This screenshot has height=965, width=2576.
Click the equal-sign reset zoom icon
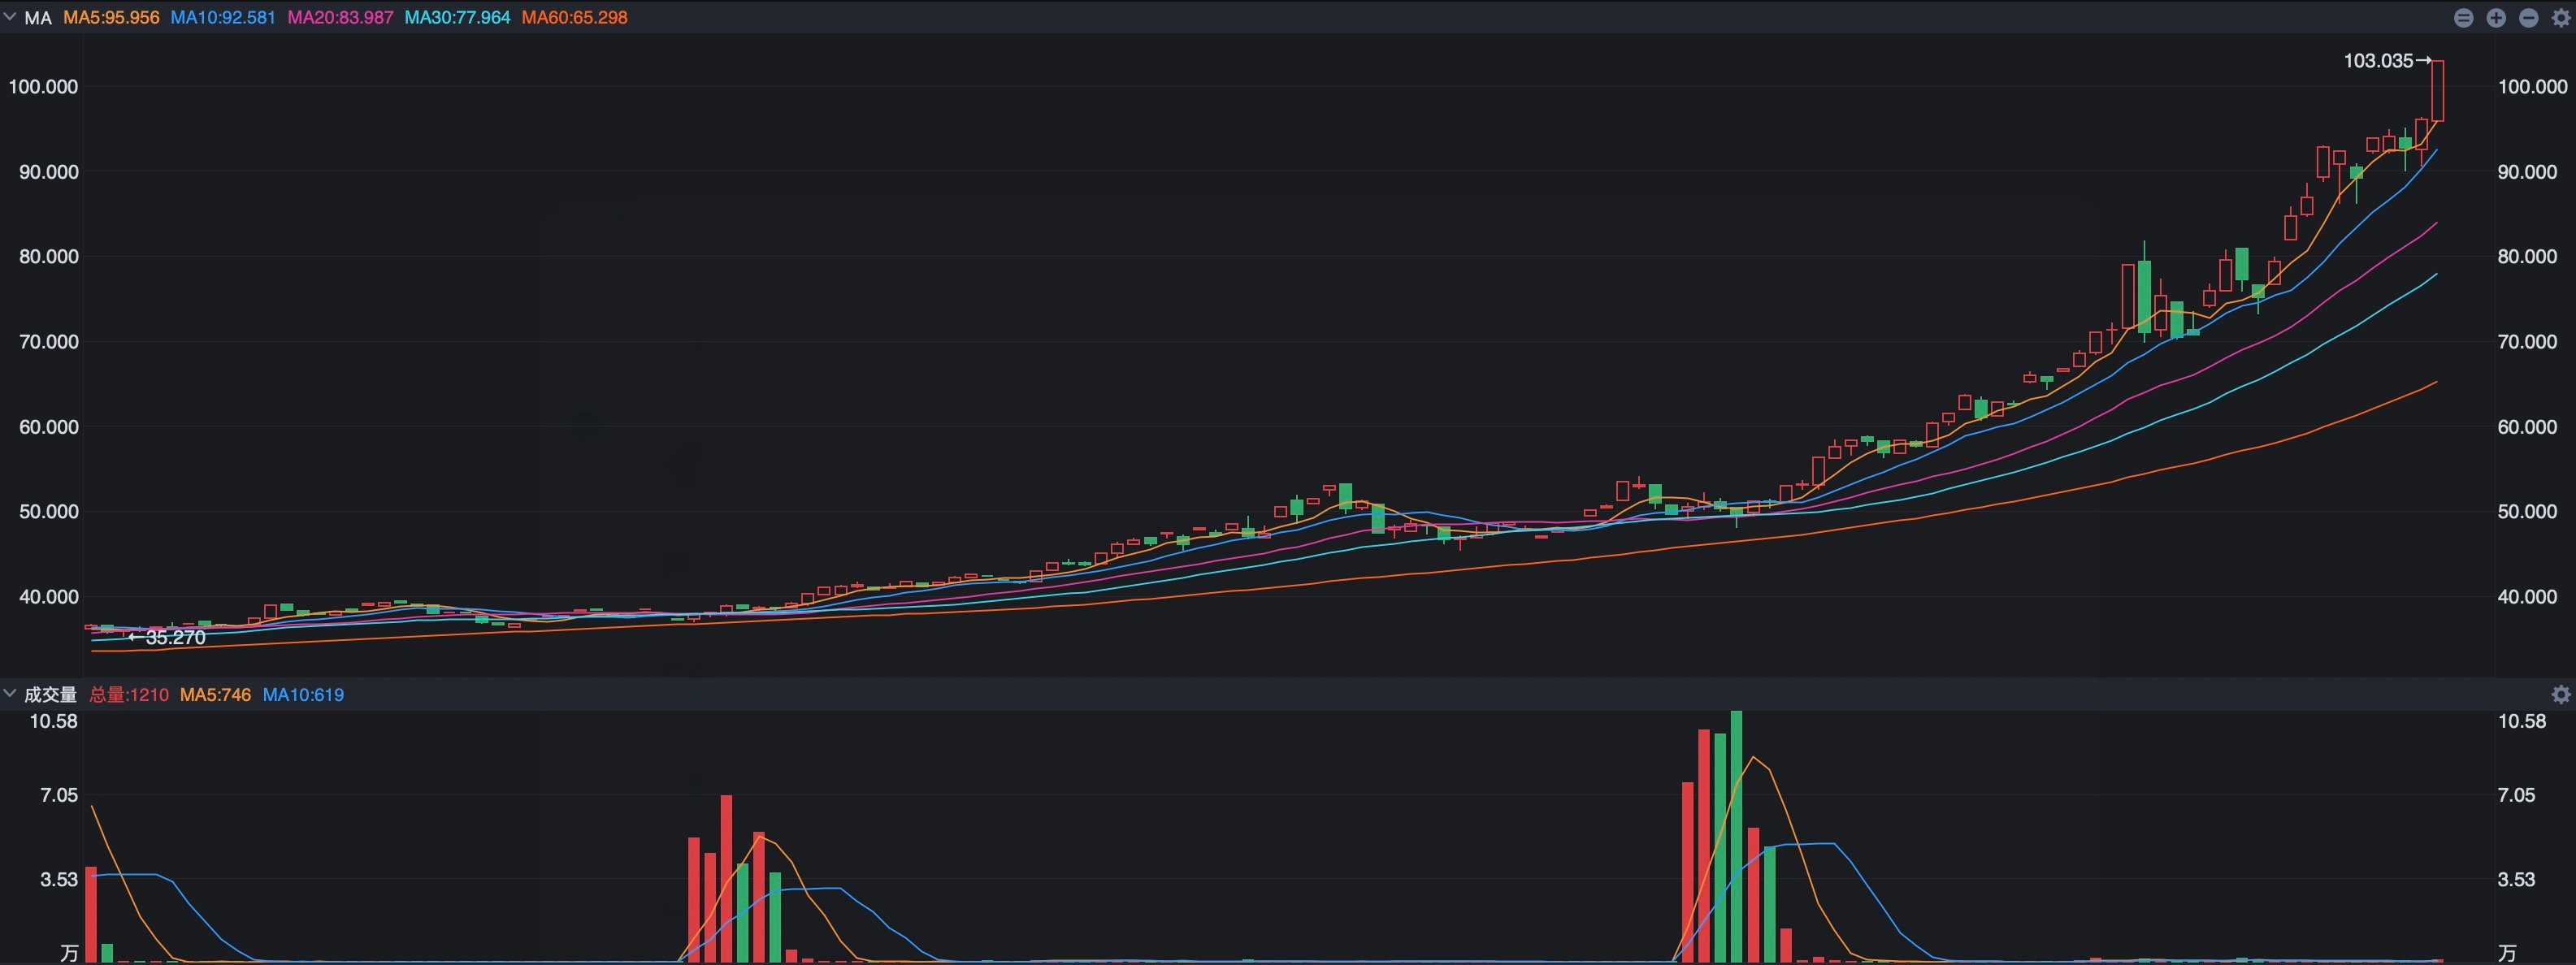coord(2464,18)
